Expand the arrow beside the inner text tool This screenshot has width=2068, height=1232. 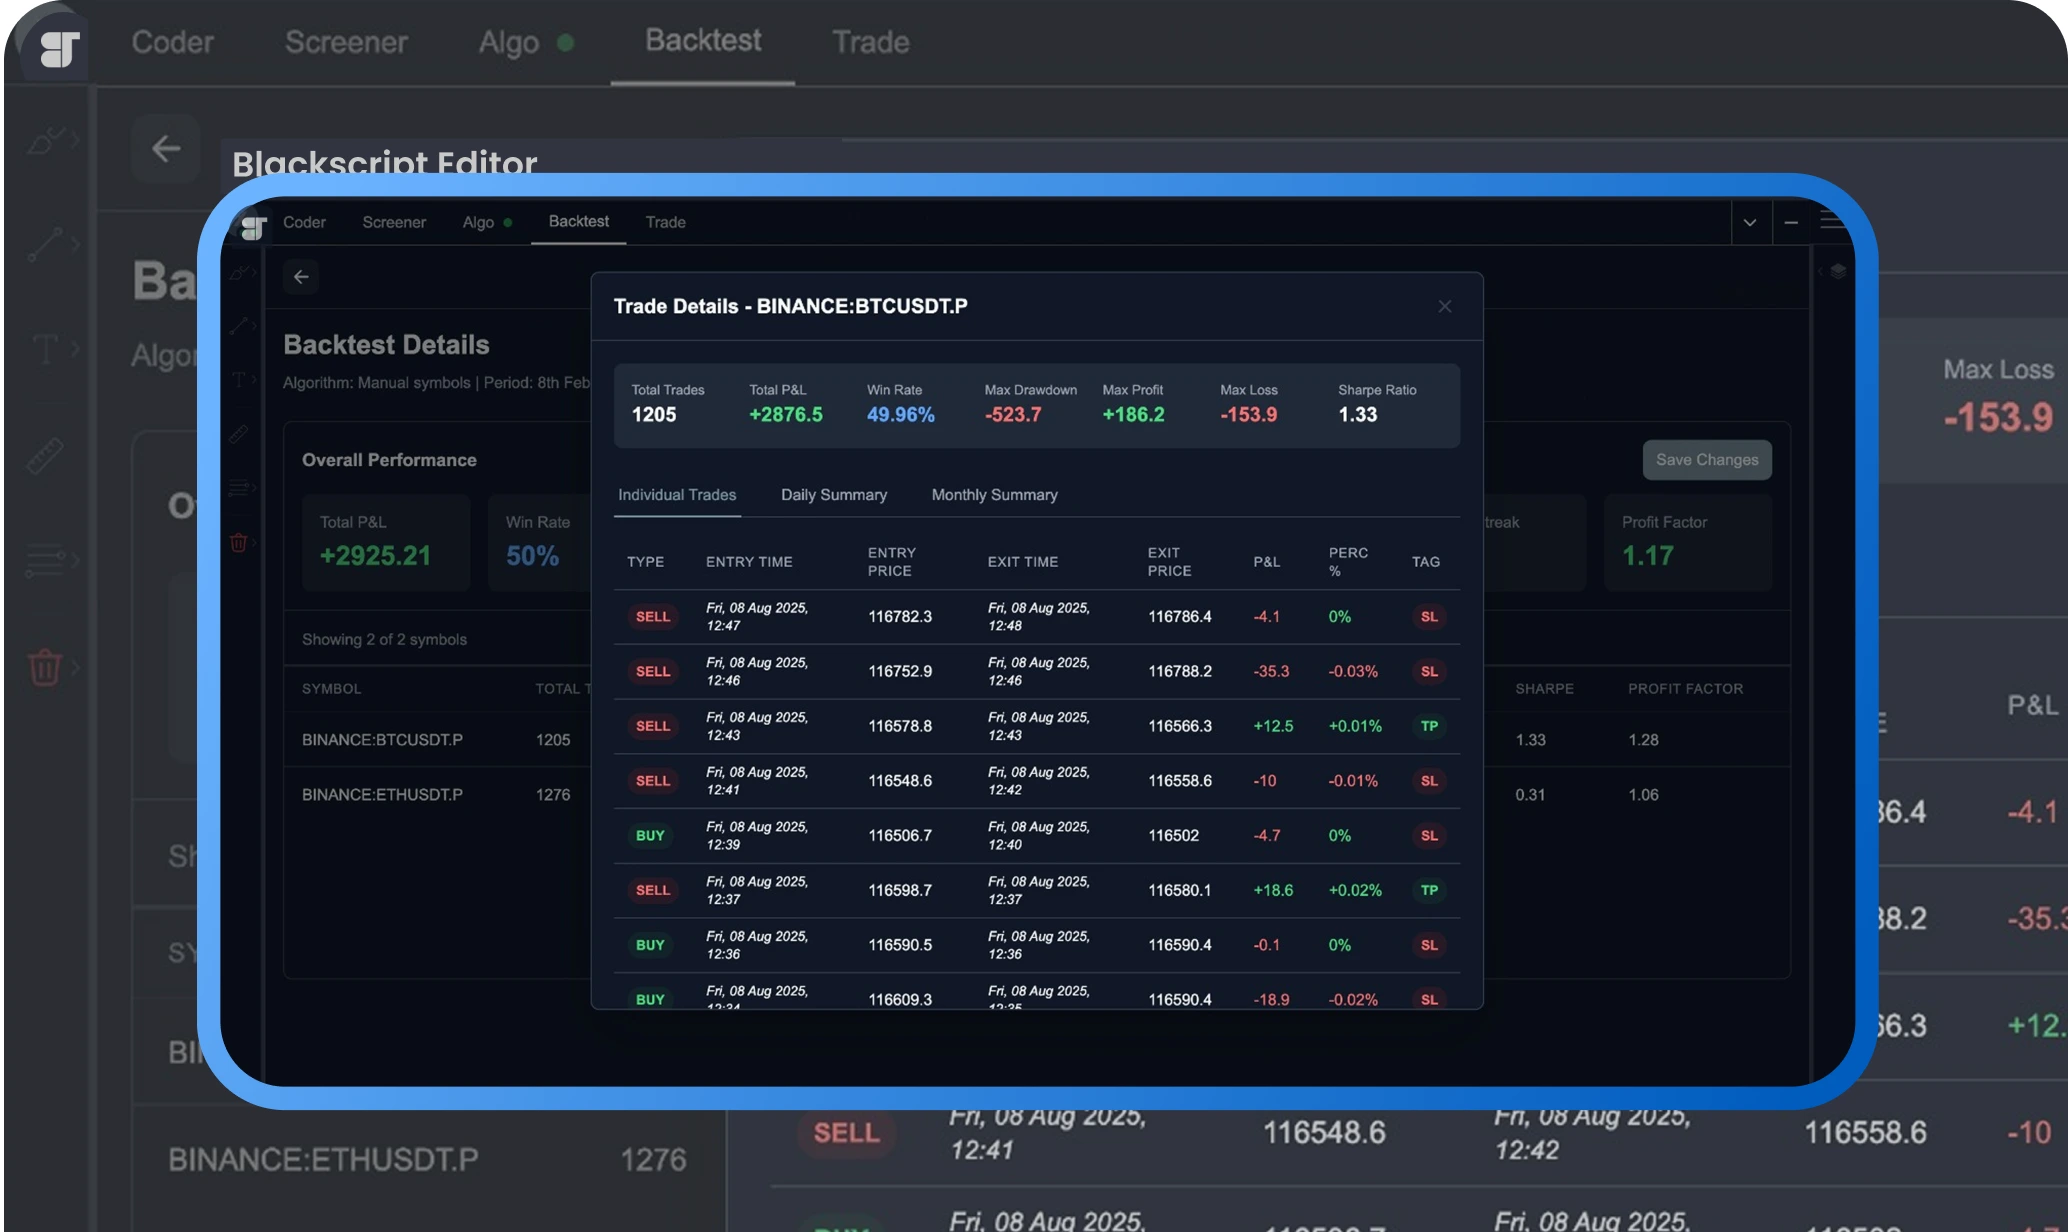point(255,380)
